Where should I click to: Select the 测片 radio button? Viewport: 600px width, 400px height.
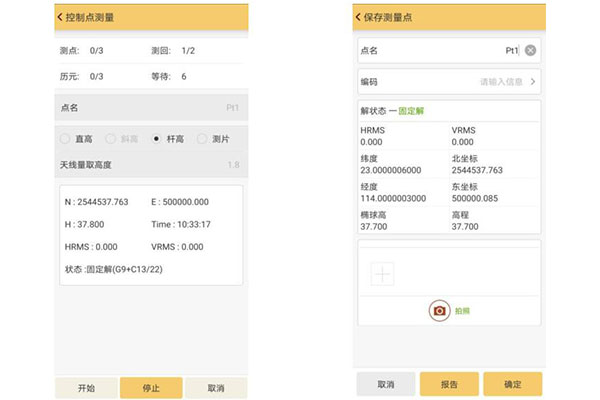point(203,139)
